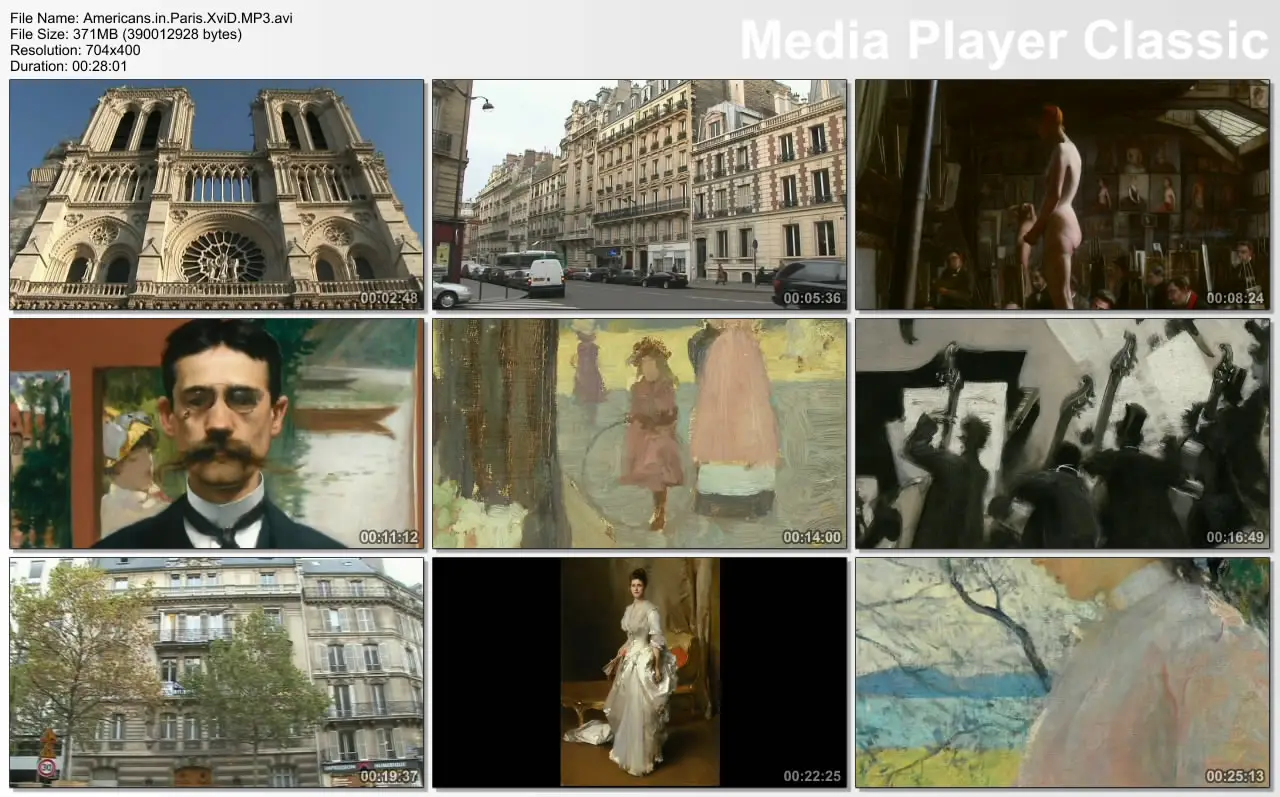Select the impressionist woman profile thumbnail at 00:25:13
Screen dimensions: 1280x797
point(1062,672)
